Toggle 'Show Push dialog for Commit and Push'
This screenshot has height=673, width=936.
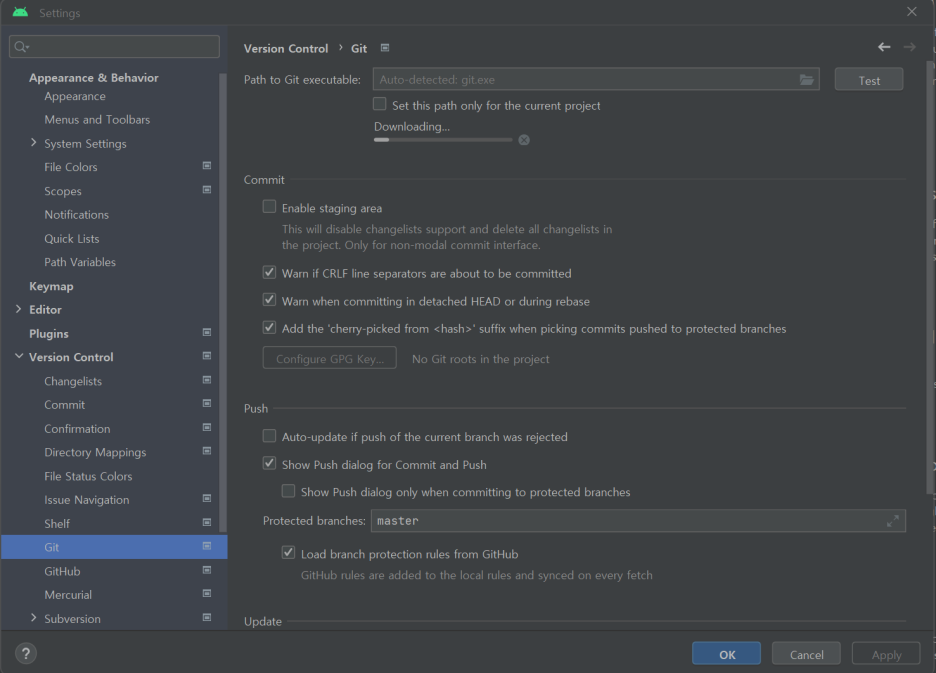tap(269, 463)
